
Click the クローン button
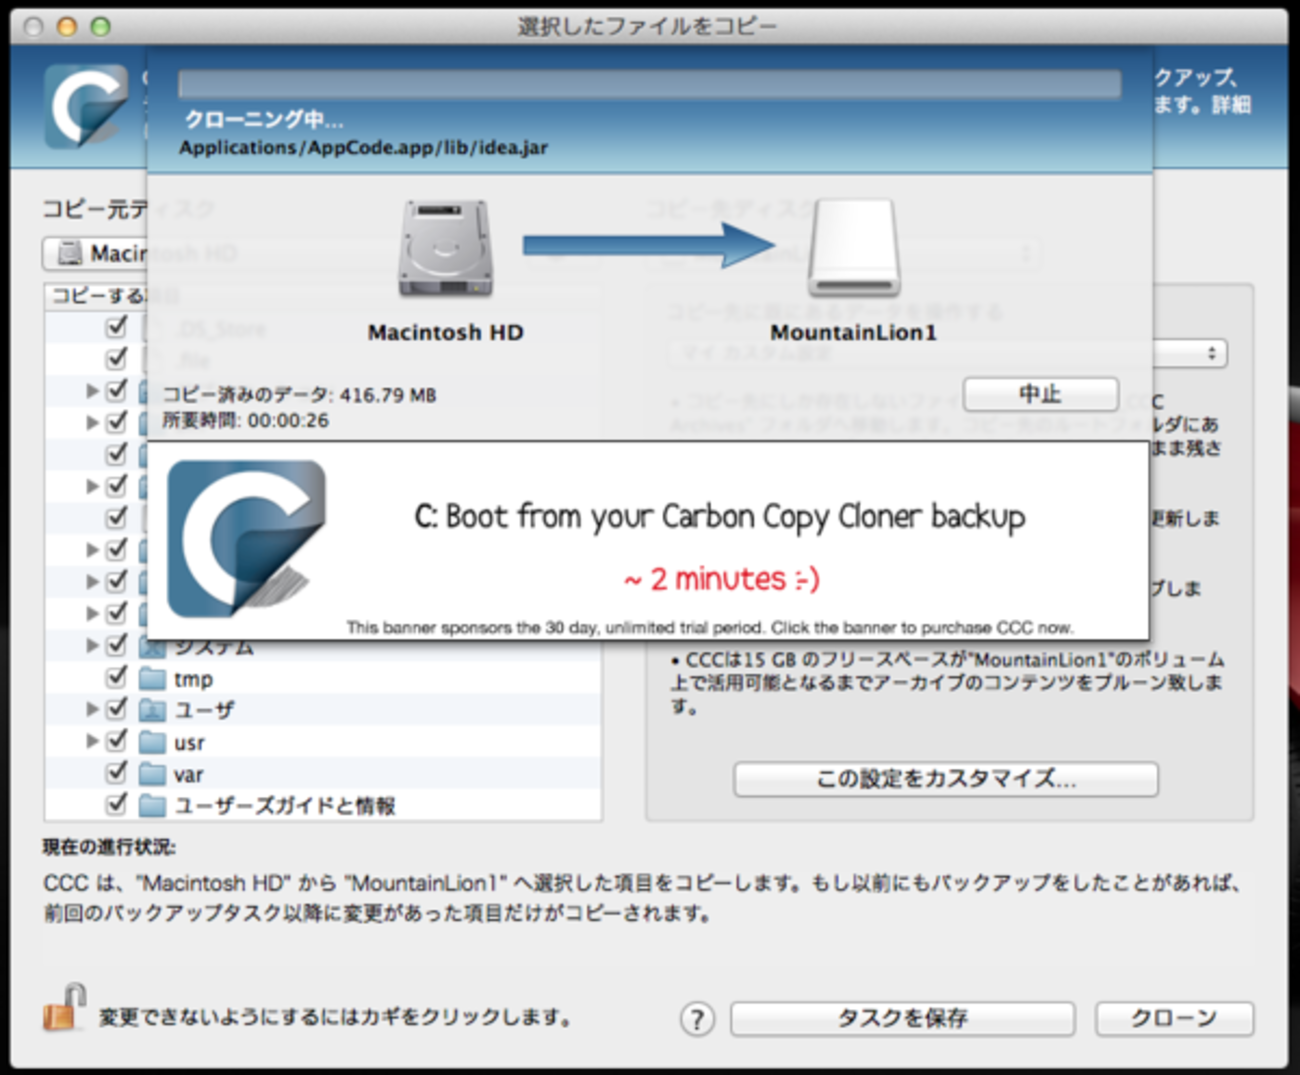[x=1174, y=1019]
